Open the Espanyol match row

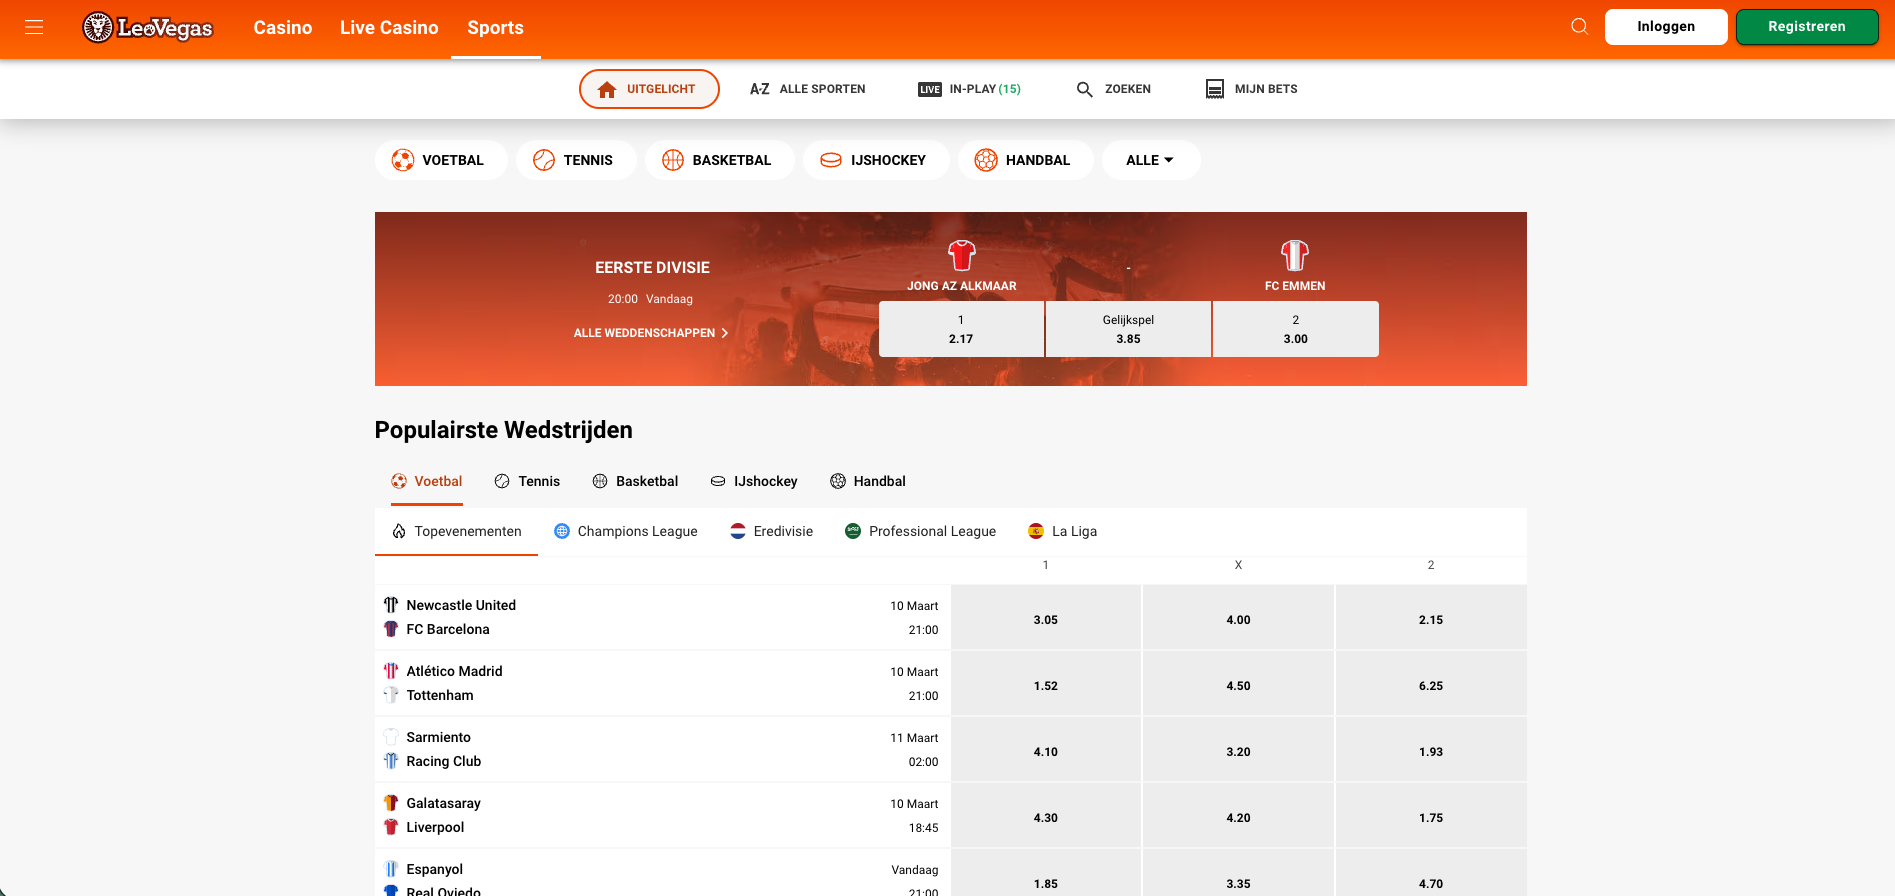[x=662, y=873]
